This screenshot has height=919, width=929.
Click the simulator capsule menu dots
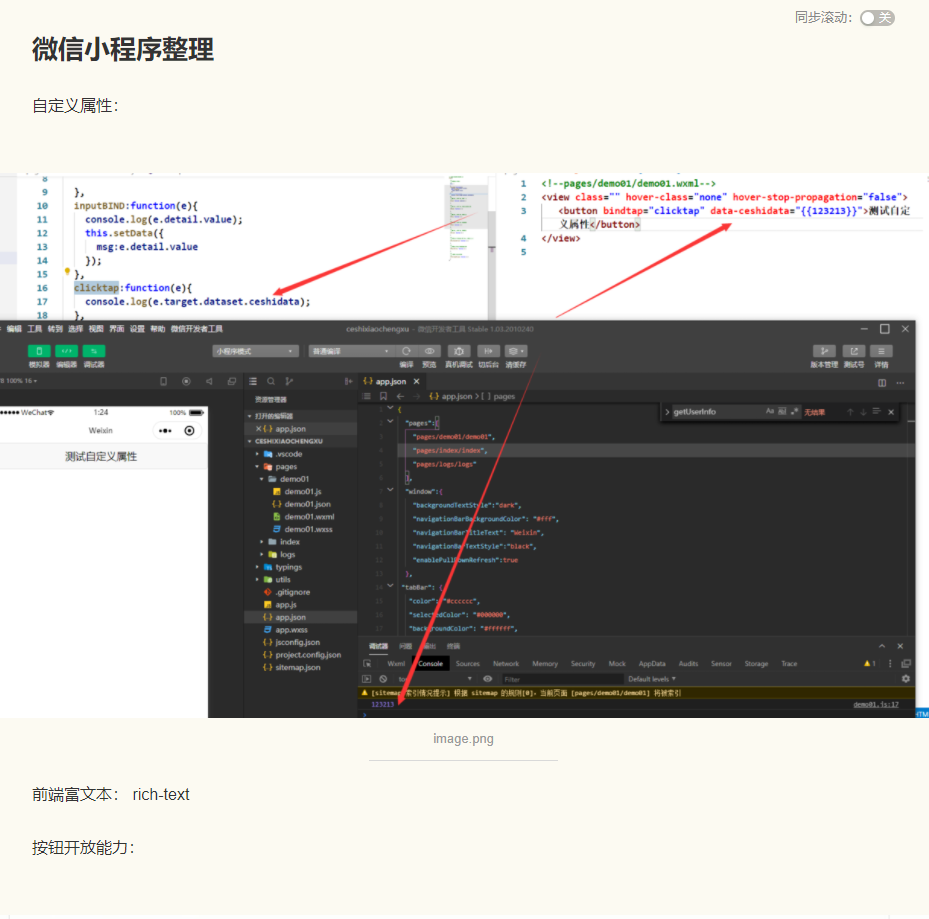pos(165,431)
